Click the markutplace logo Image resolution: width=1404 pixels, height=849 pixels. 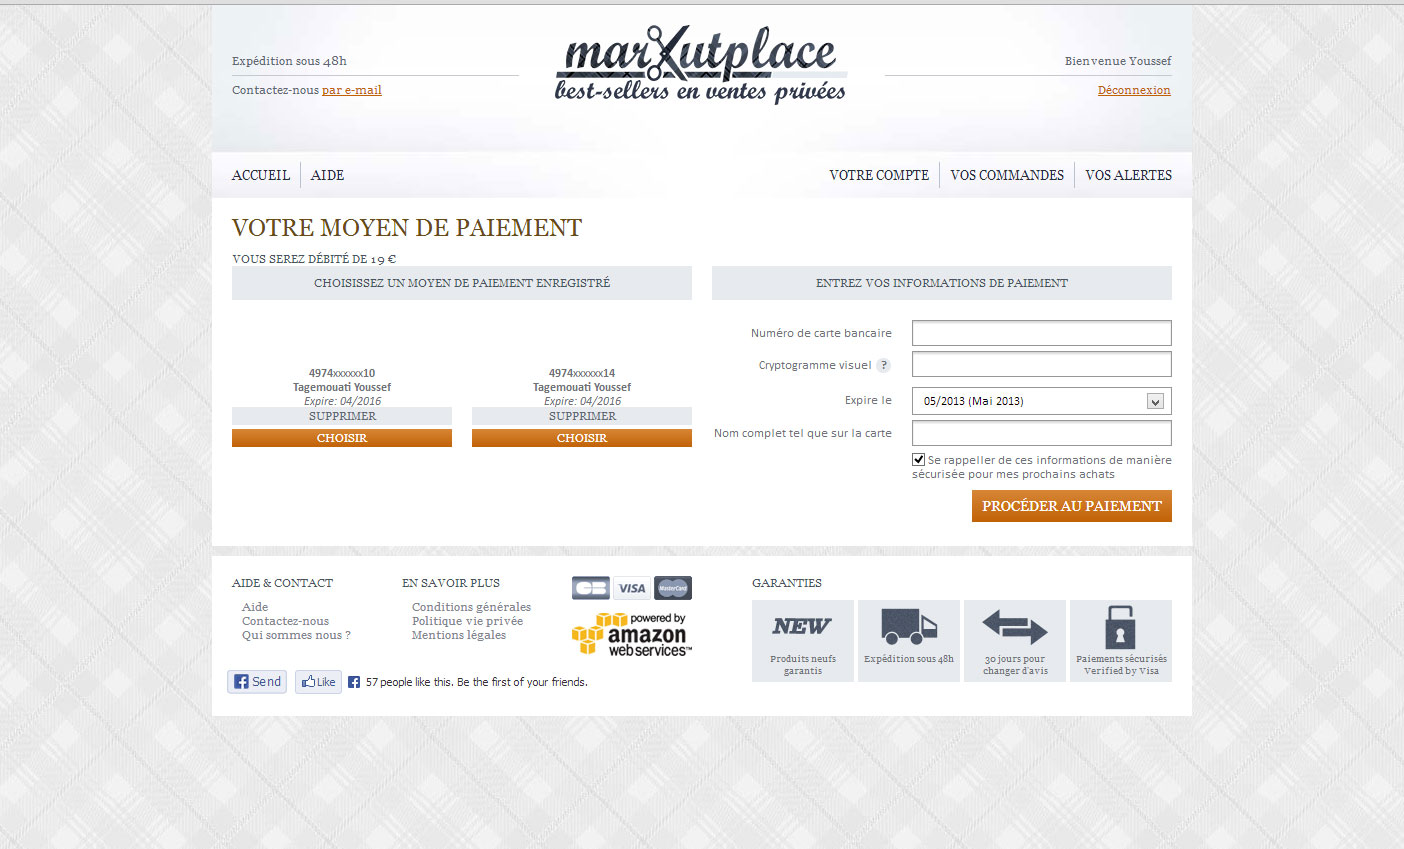point(700,65)
